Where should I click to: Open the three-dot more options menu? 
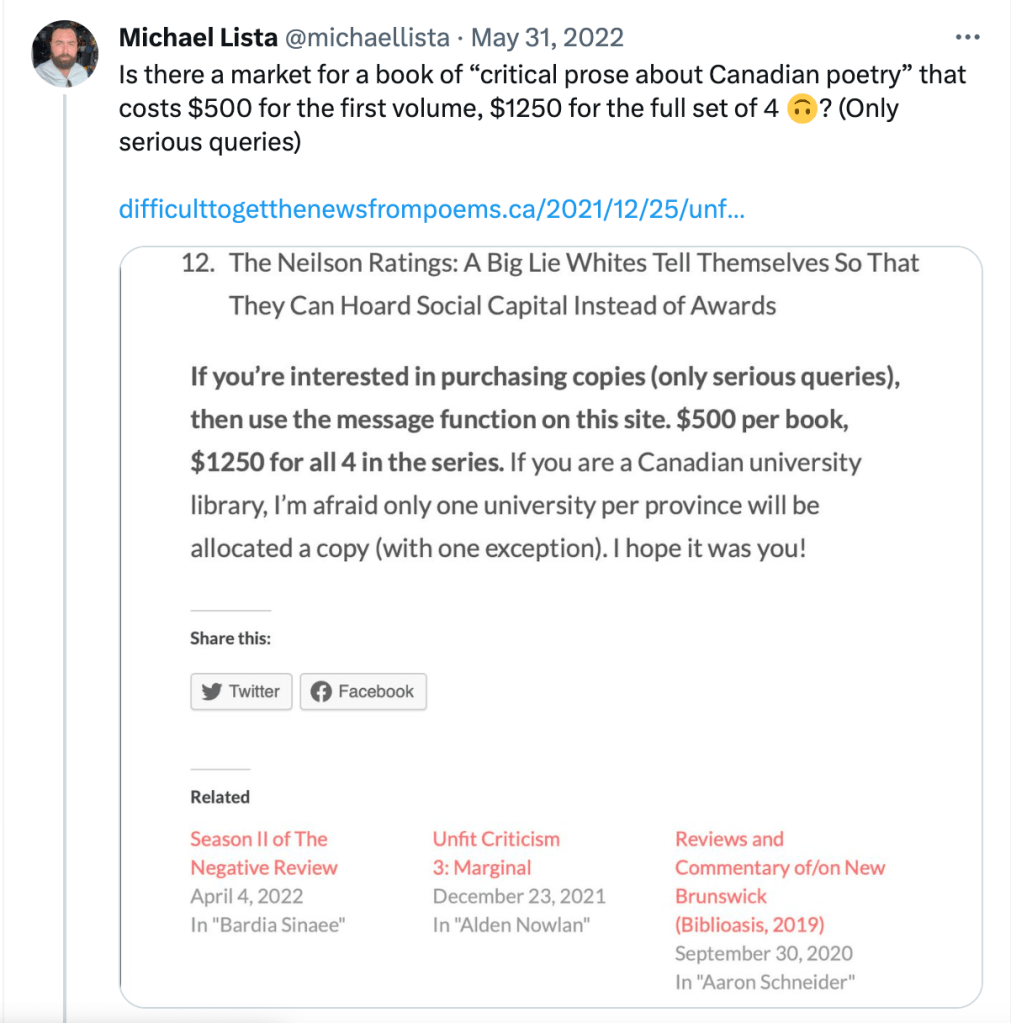(967, 38)
